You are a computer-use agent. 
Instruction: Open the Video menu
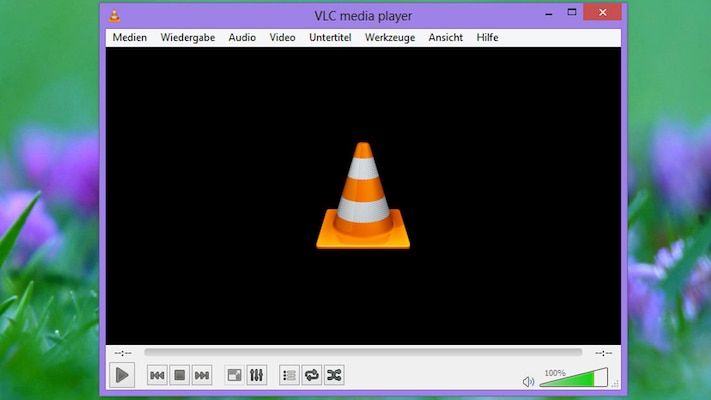282,38
